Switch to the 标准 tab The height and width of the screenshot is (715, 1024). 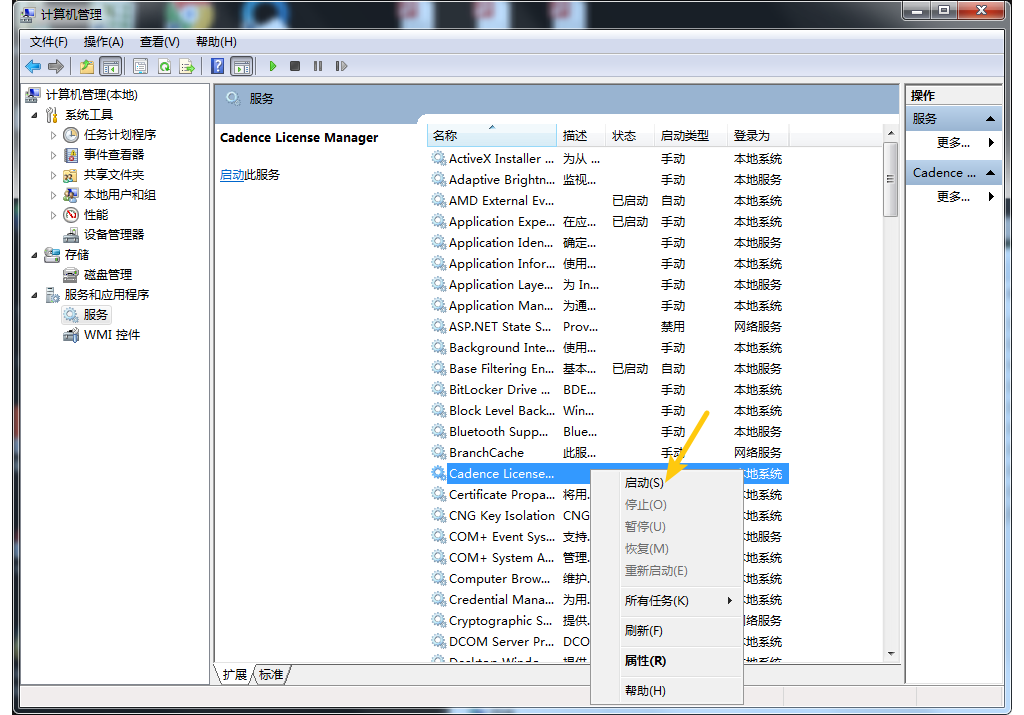[271, 675]
